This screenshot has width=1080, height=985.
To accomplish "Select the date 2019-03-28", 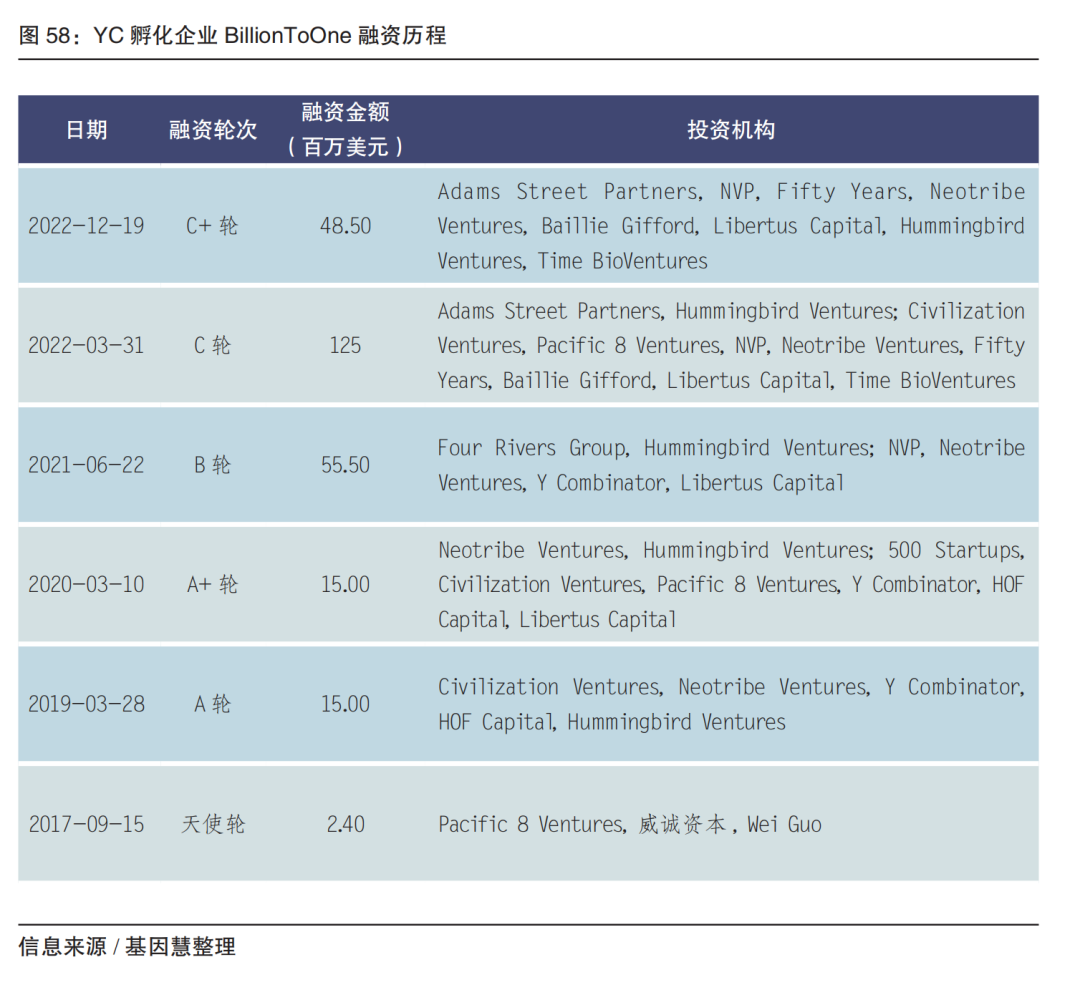I will 86,704.
